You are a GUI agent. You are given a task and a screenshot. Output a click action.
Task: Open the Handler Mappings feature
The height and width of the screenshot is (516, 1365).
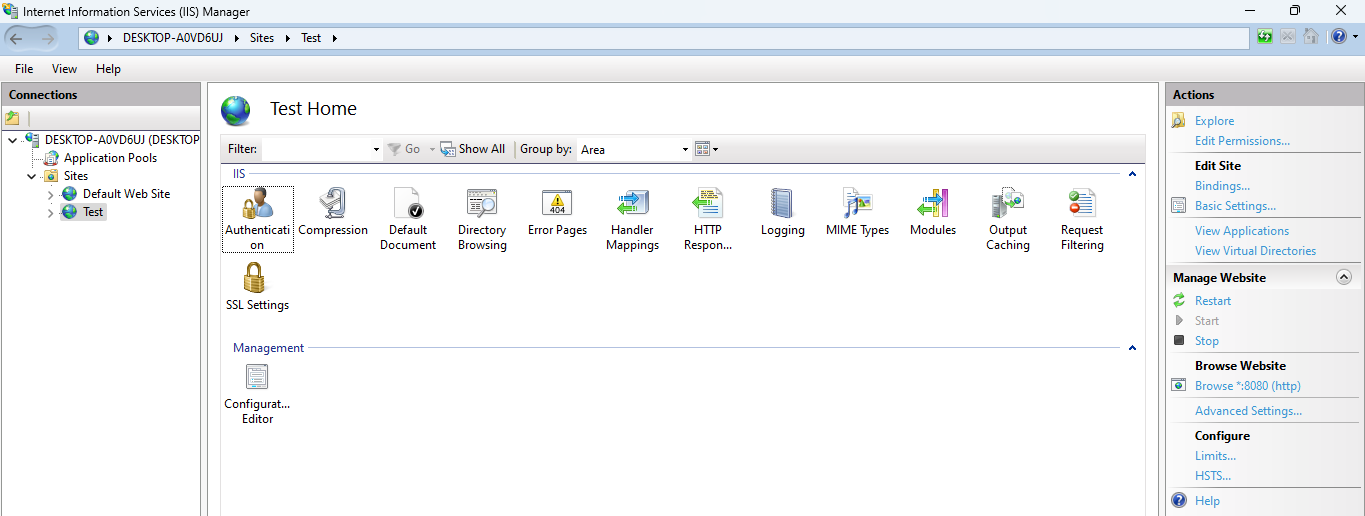click(632, 219)
